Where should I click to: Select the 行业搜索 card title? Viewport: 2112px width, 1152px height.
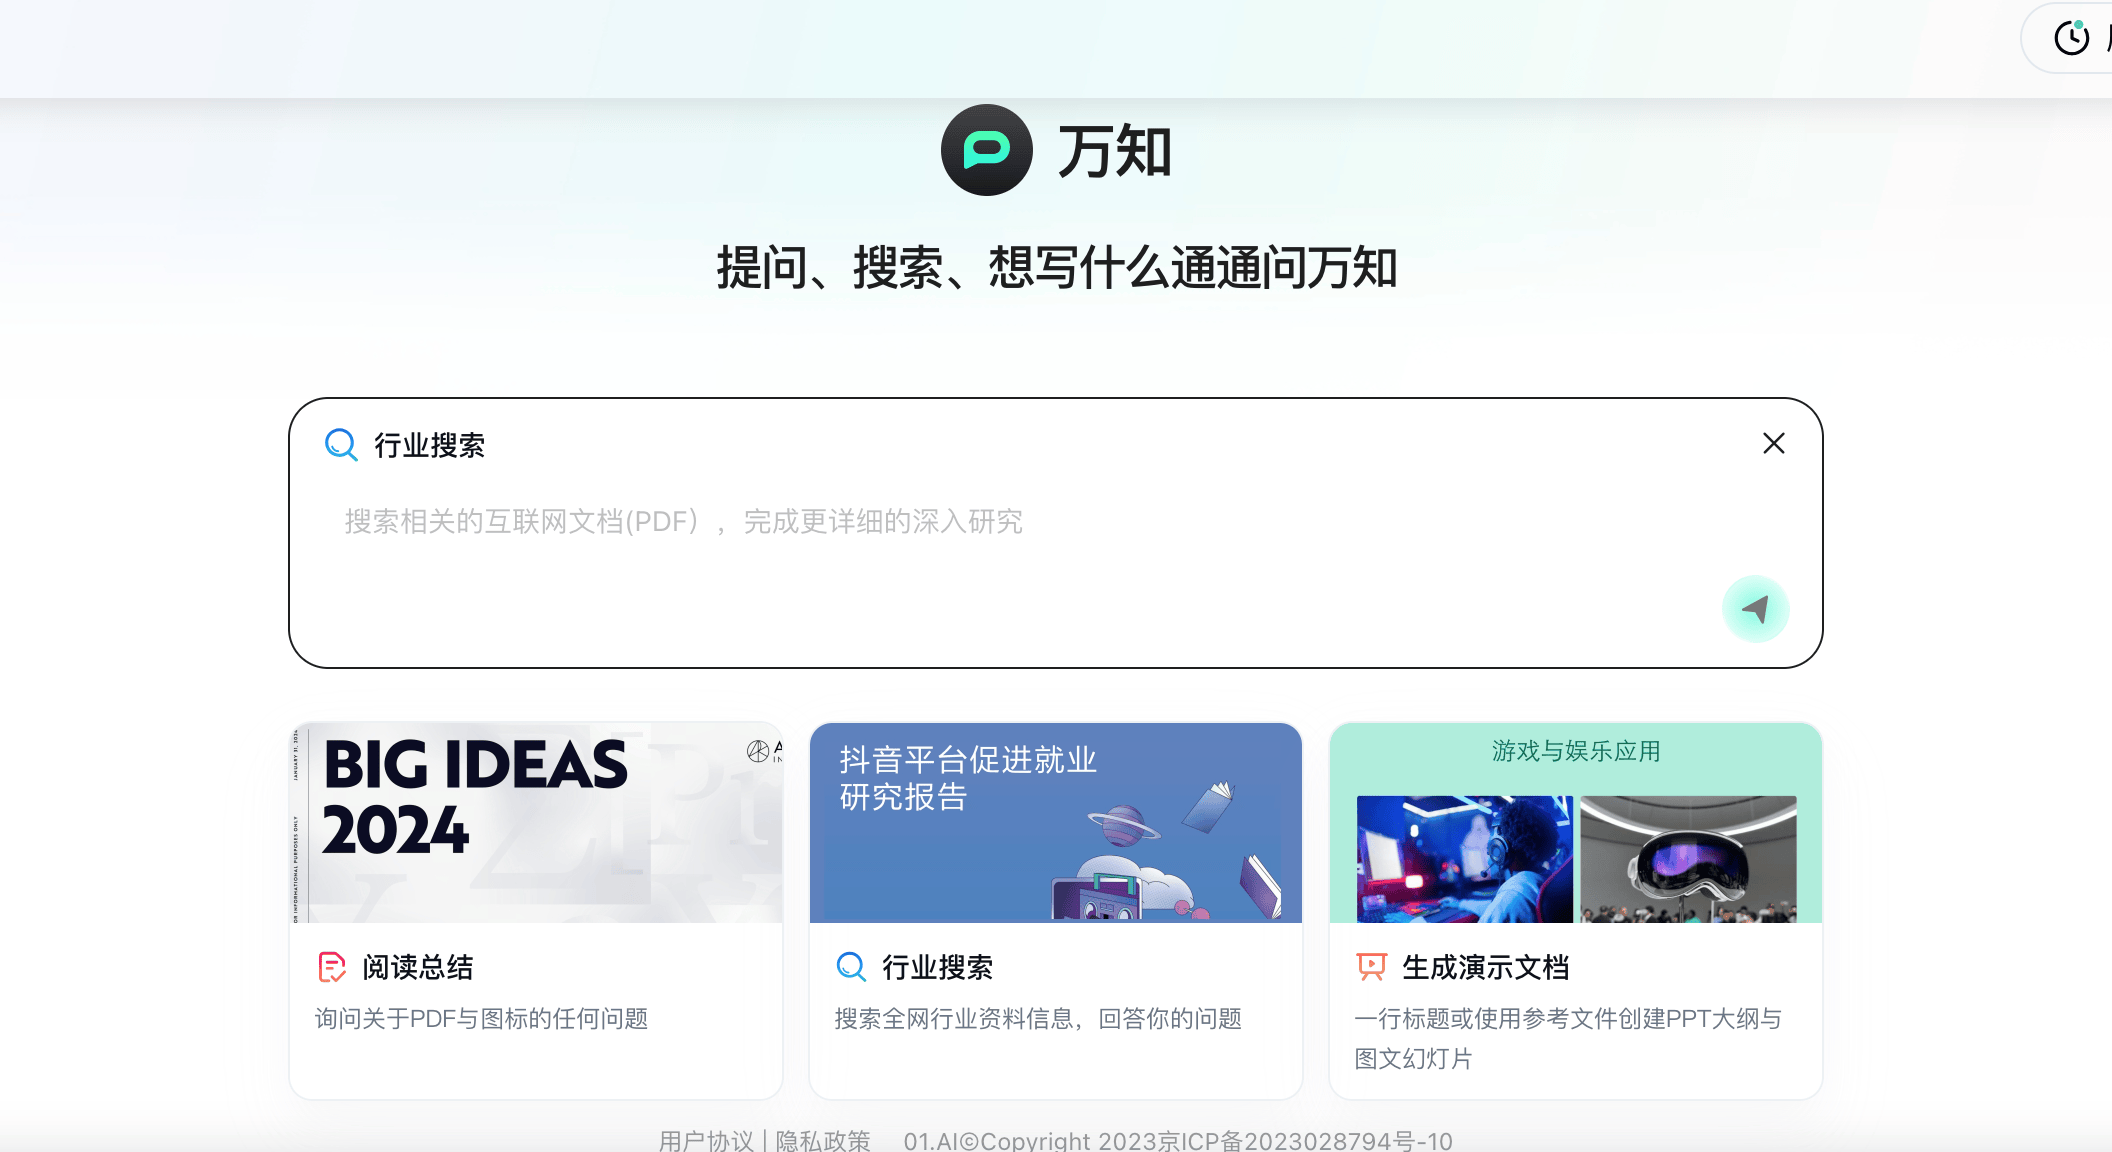pyautogui.click(x=938, y=967)
